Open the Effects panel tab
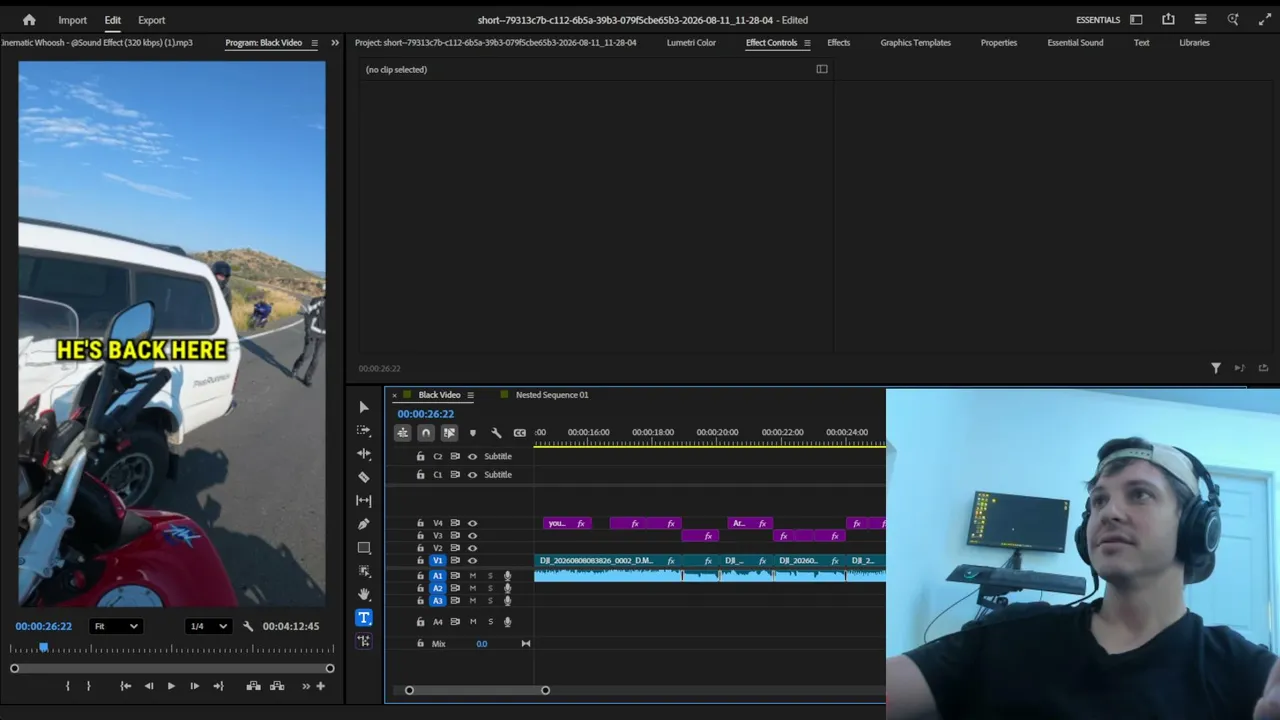The width and height of the screenshot is (1280, 720). 838,43
